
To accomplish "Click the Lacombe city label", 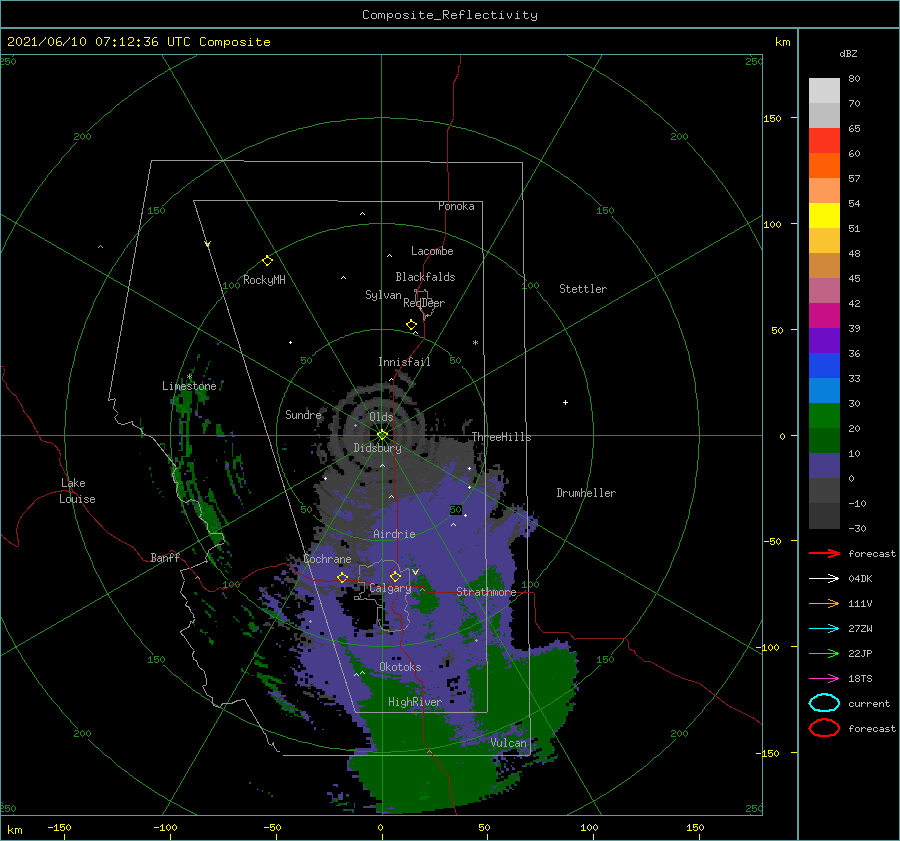I will [432, 251].
